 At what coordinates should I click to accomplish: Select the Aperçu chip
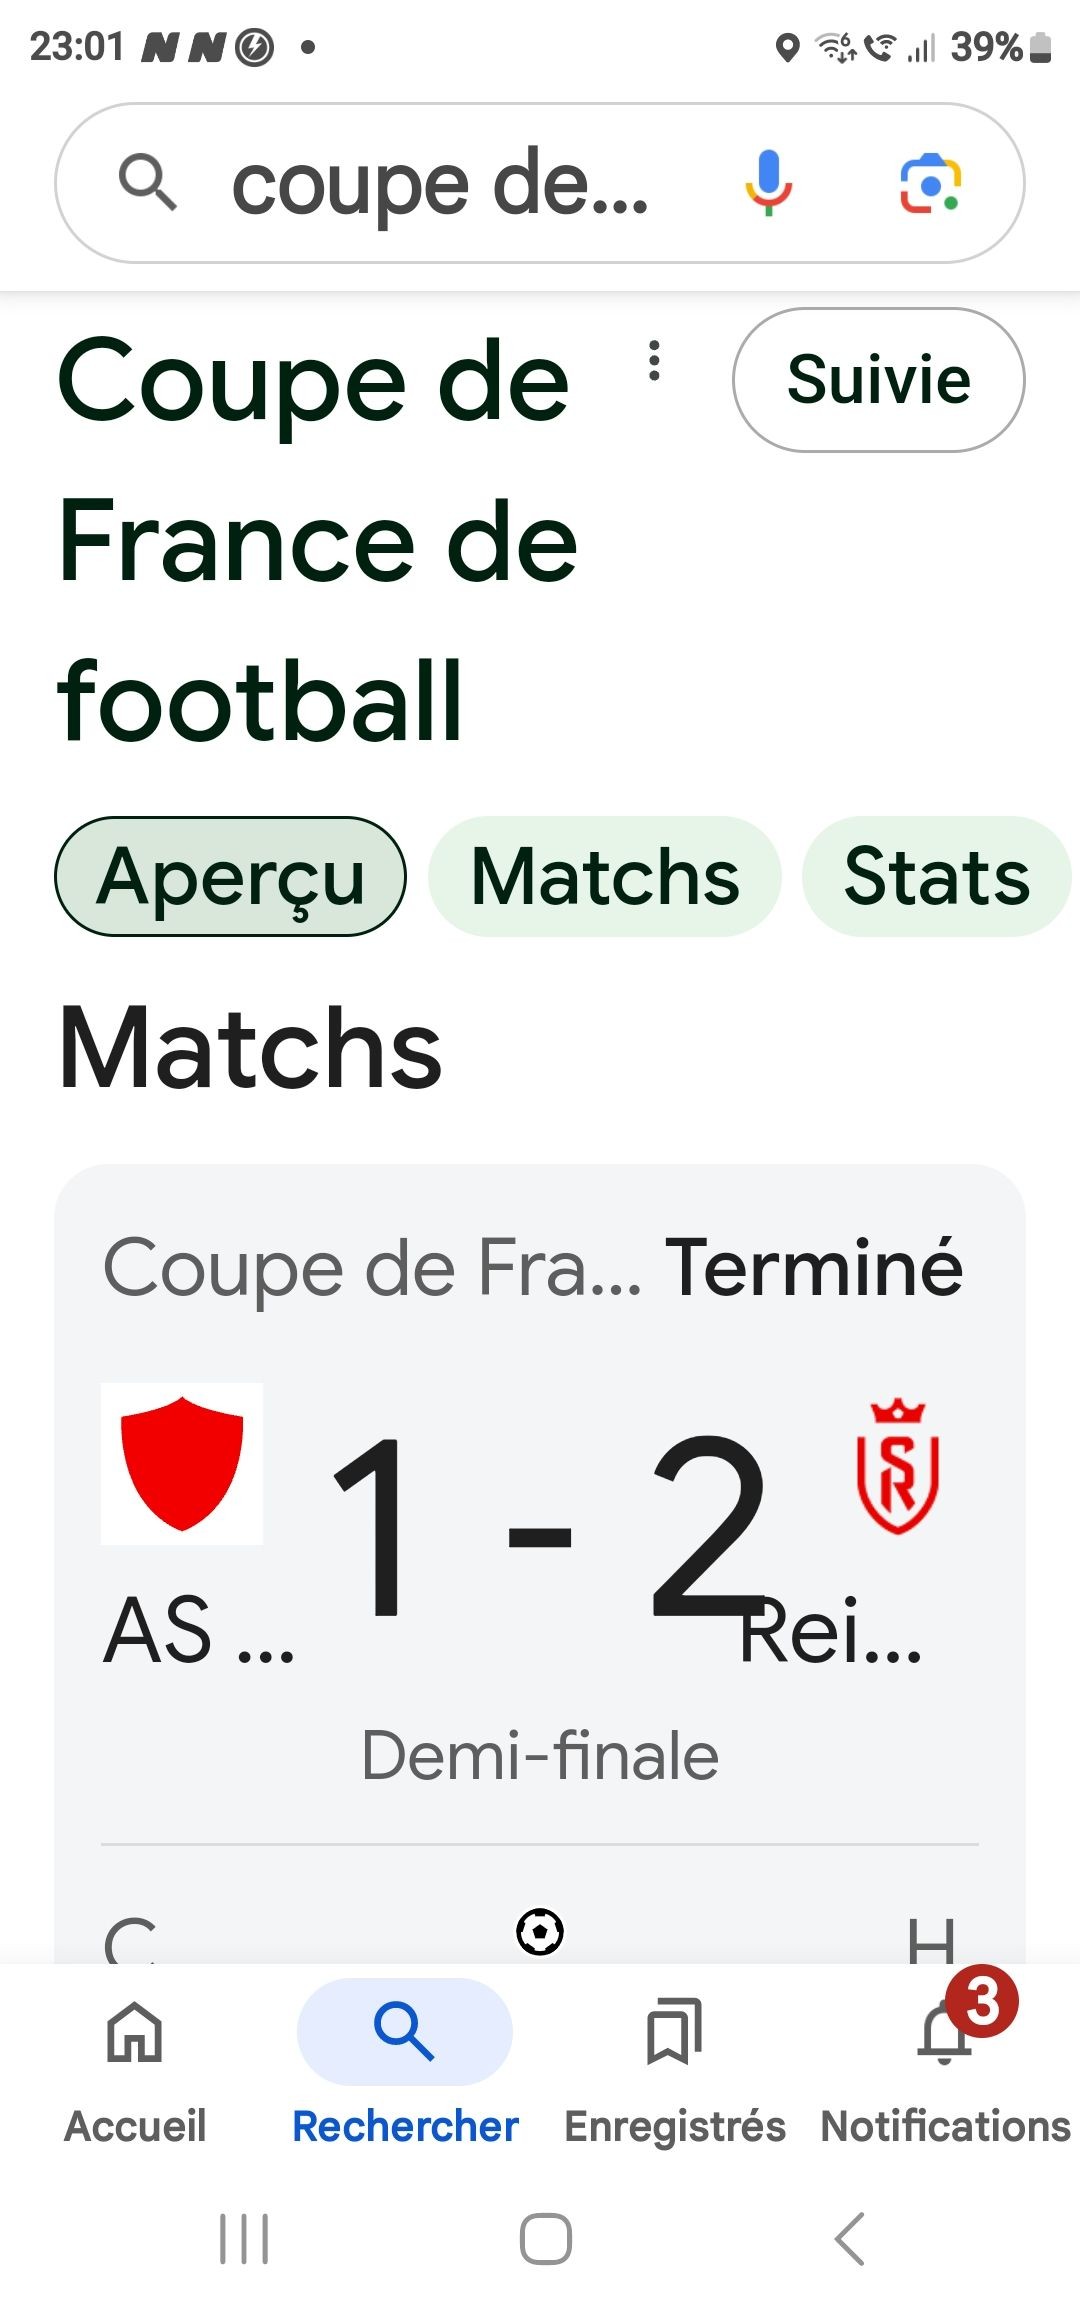pyautogui.click(x=231, y=877)
